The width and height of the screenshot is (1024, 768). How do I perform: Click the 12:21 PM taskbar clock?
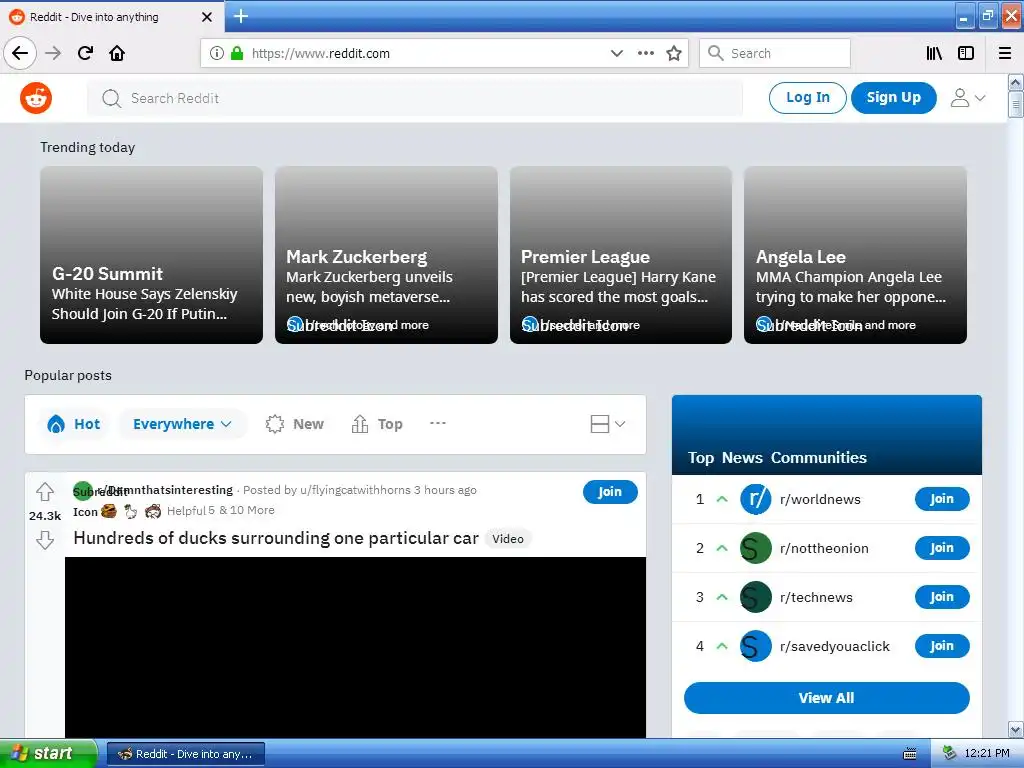[987, 754]
